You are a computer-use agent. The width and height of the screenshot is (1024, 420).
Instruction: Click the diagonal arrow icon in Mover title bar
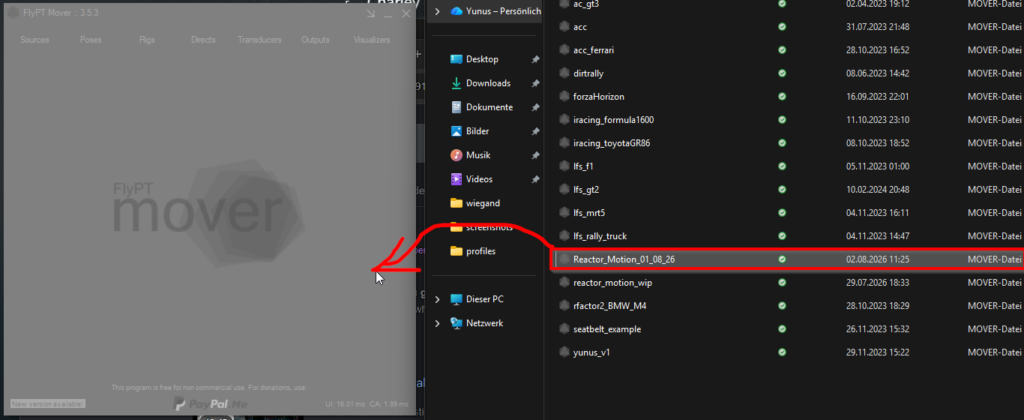pyautogui.click(x=370, y=13)
